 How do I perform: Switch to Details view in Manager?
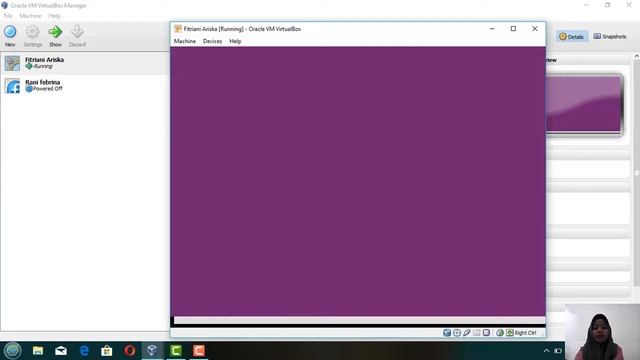click(571, 36)
